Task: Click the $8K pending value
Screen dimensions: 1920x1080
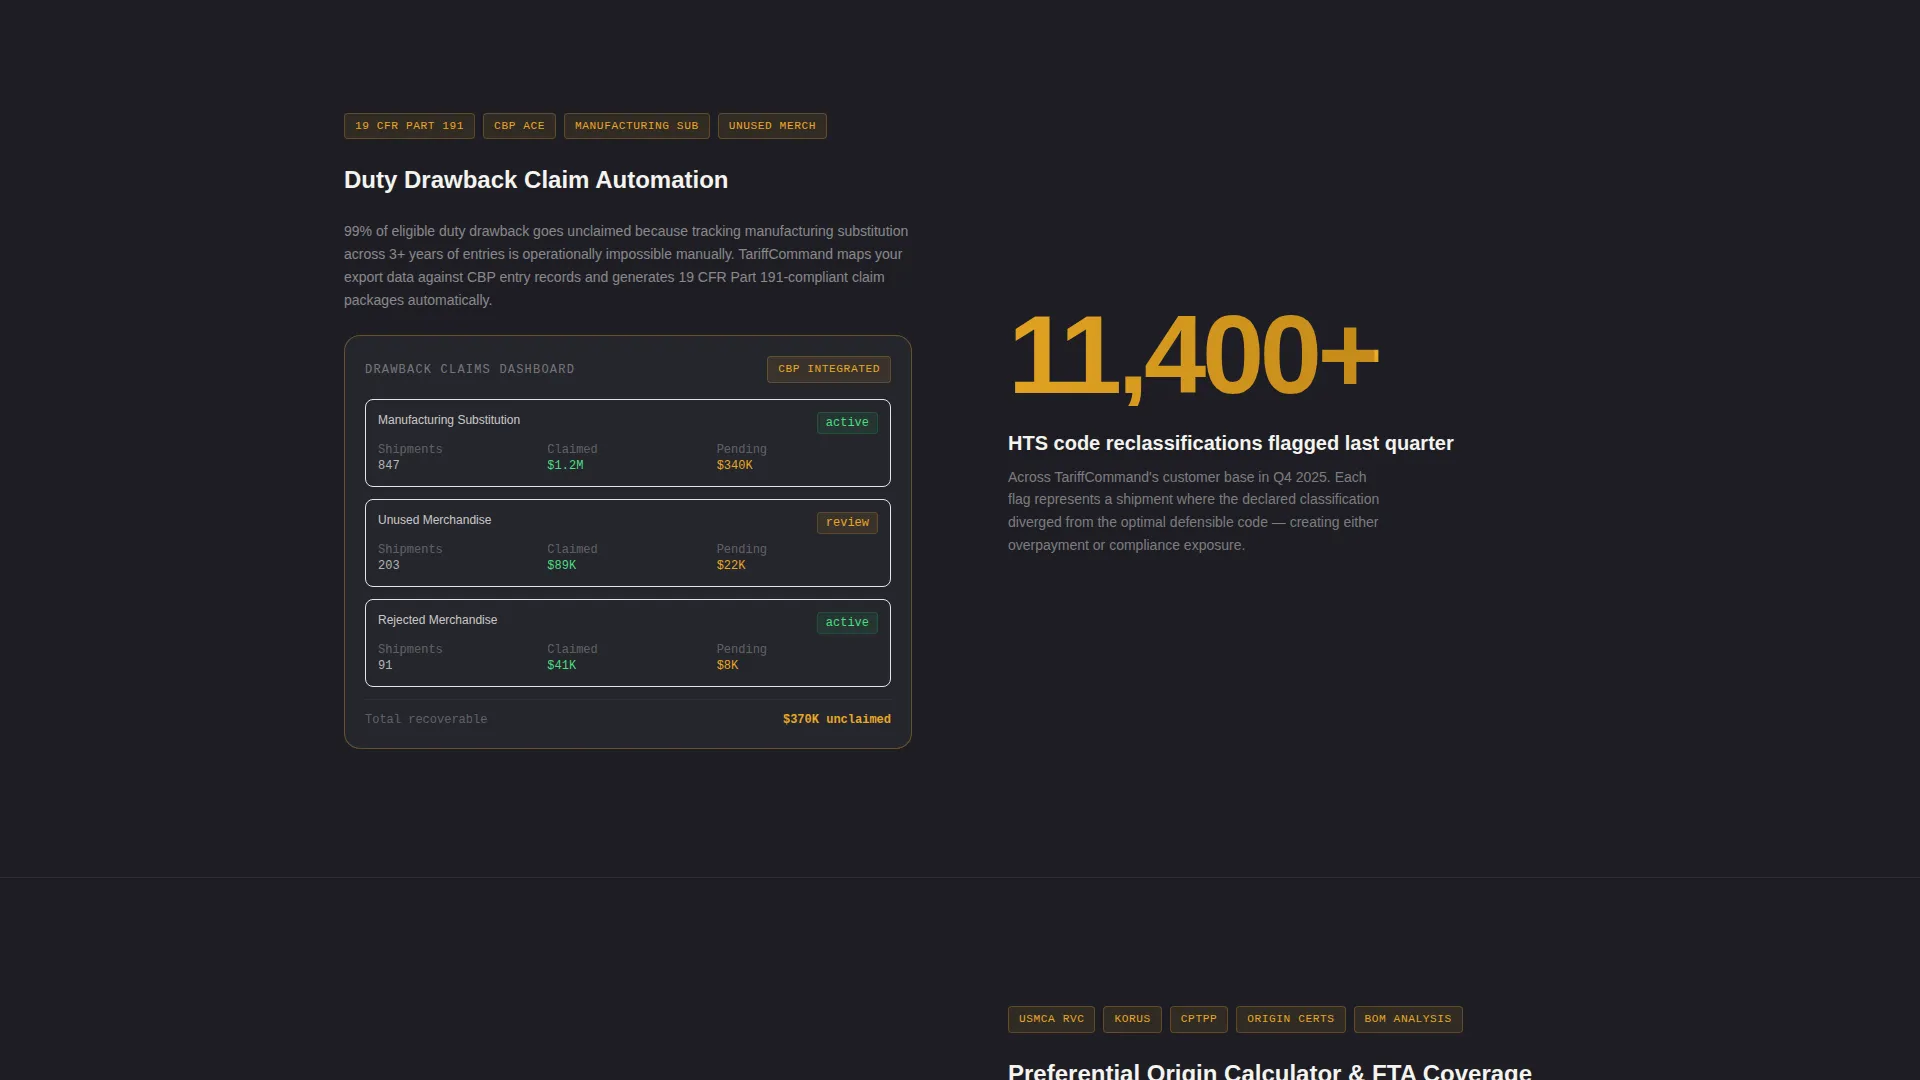Action: (x=728, y=665)
